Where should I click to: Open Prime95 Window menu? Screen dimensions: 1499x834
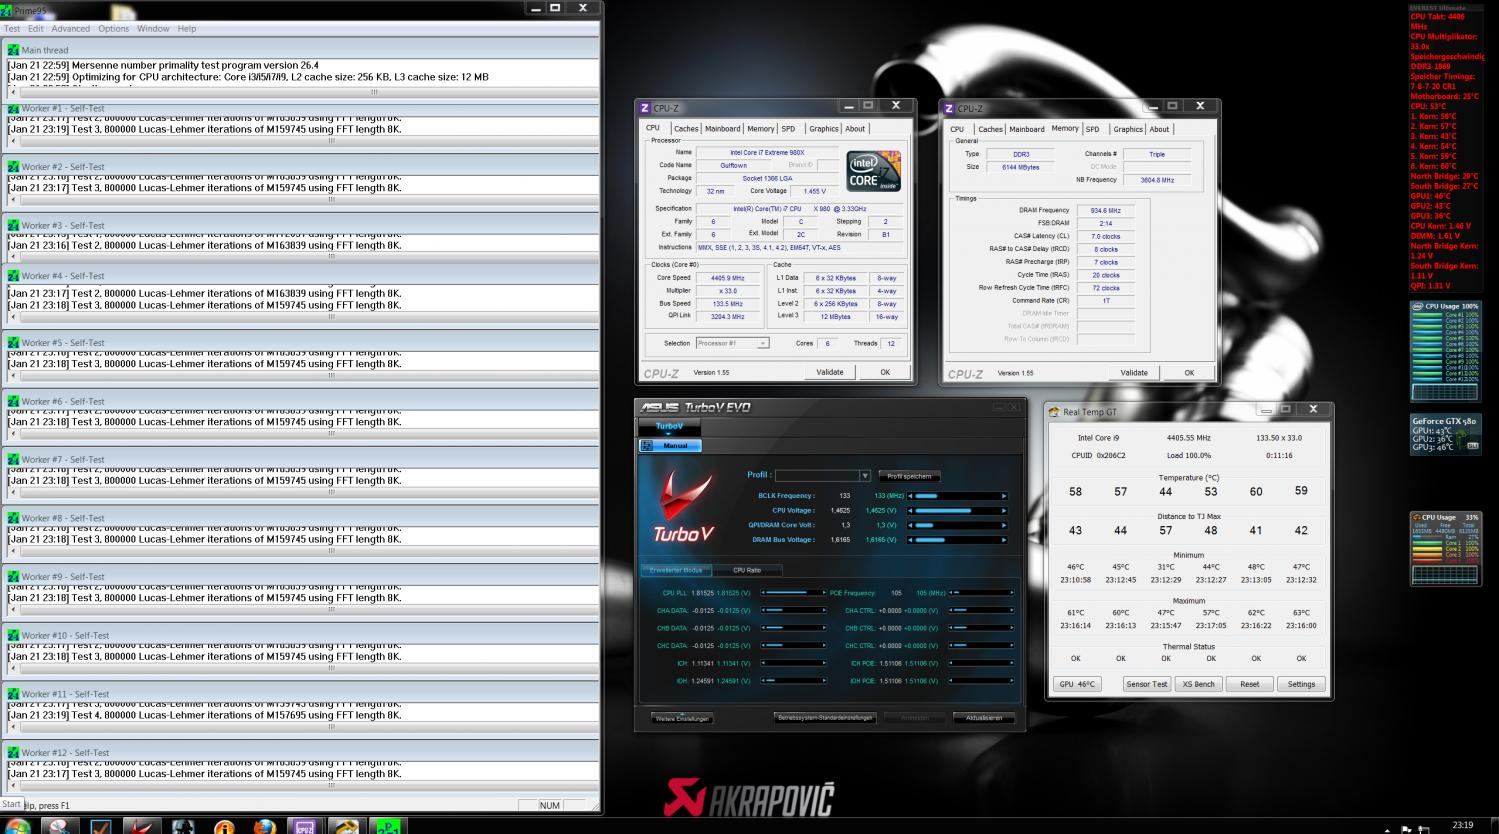(x=153, y=29)
